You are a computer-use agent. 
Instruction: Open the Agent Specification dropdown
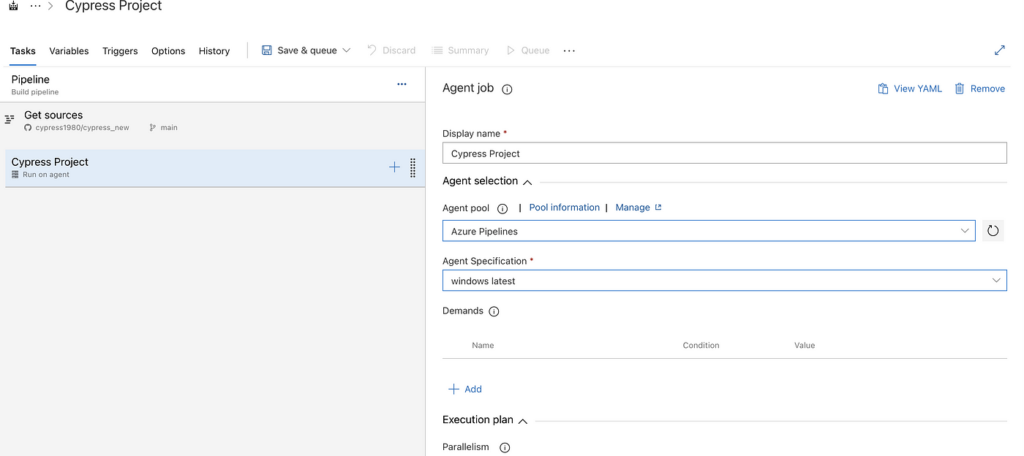[724, 280]
